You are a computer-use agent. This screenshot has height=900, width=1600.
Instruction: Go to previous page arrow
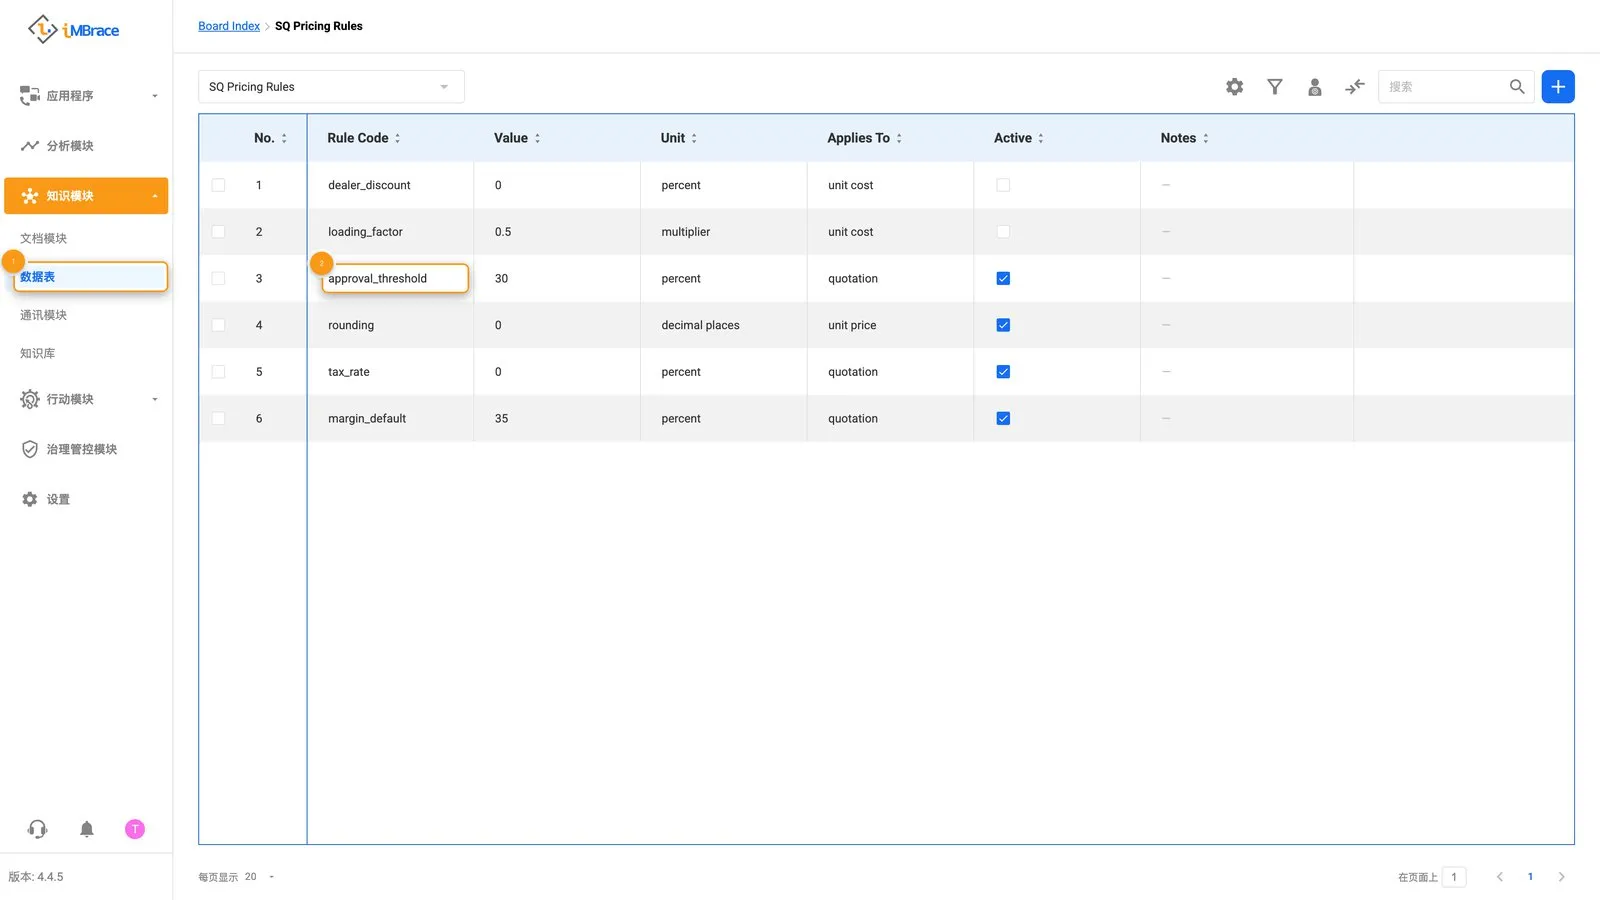[1500, 877]
